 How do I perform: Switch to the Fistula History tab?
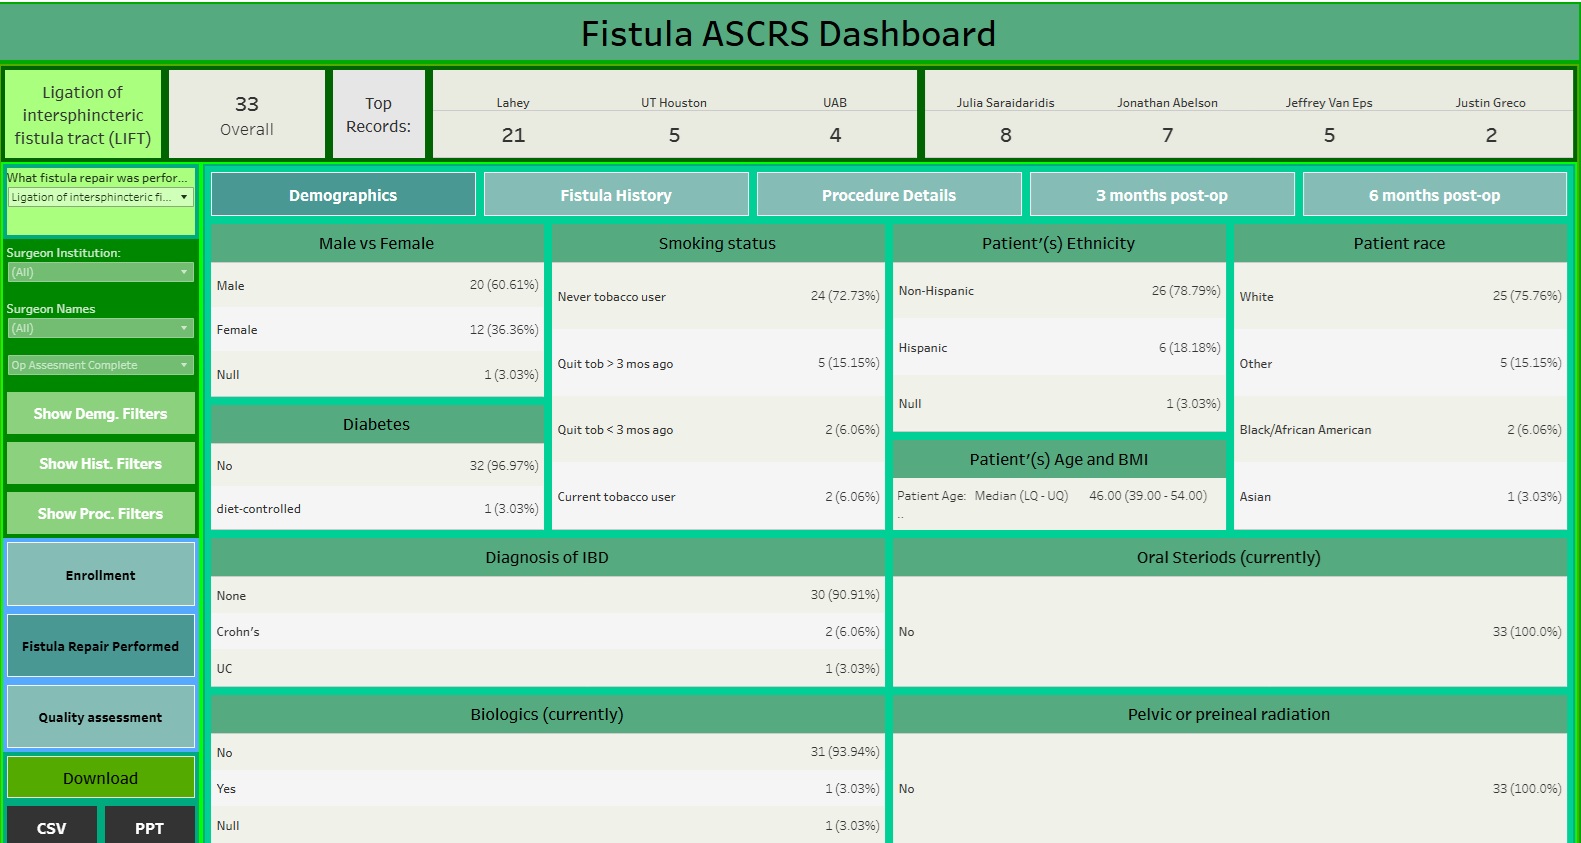click(x=615, y=195)
